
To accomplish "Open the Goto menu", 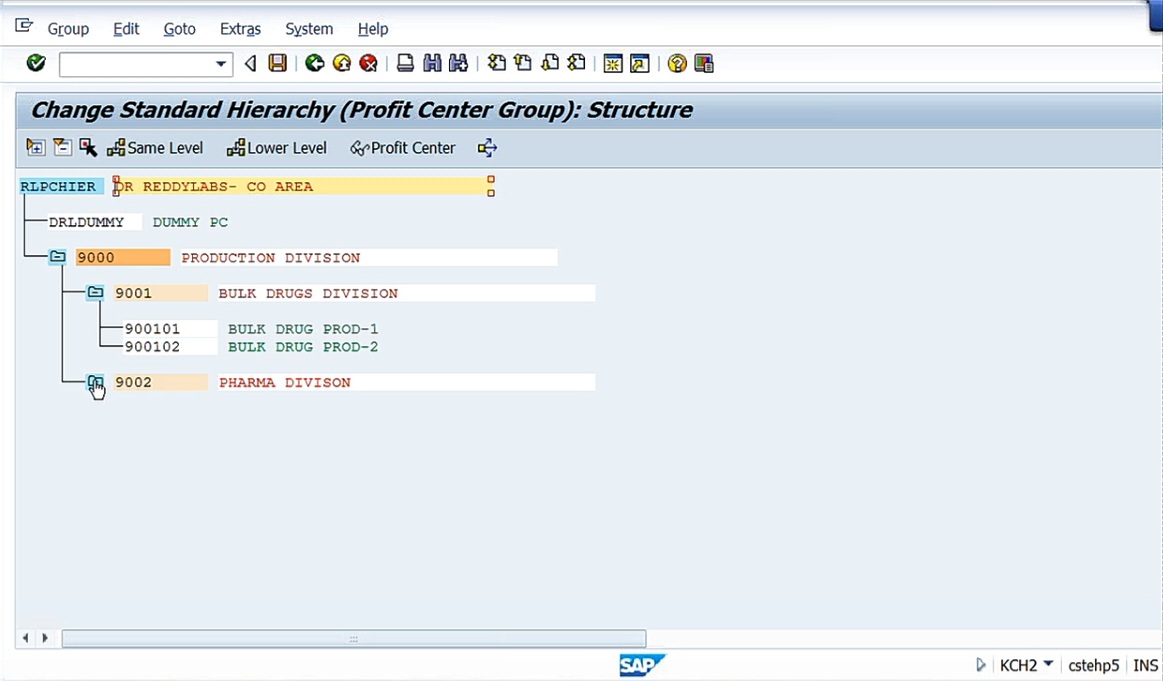I will coord(179,29).
